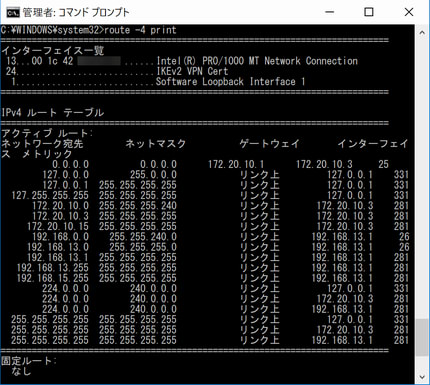Close the Command Prompt window
This screenshot has width=430, height=385.
click(409, 12)
